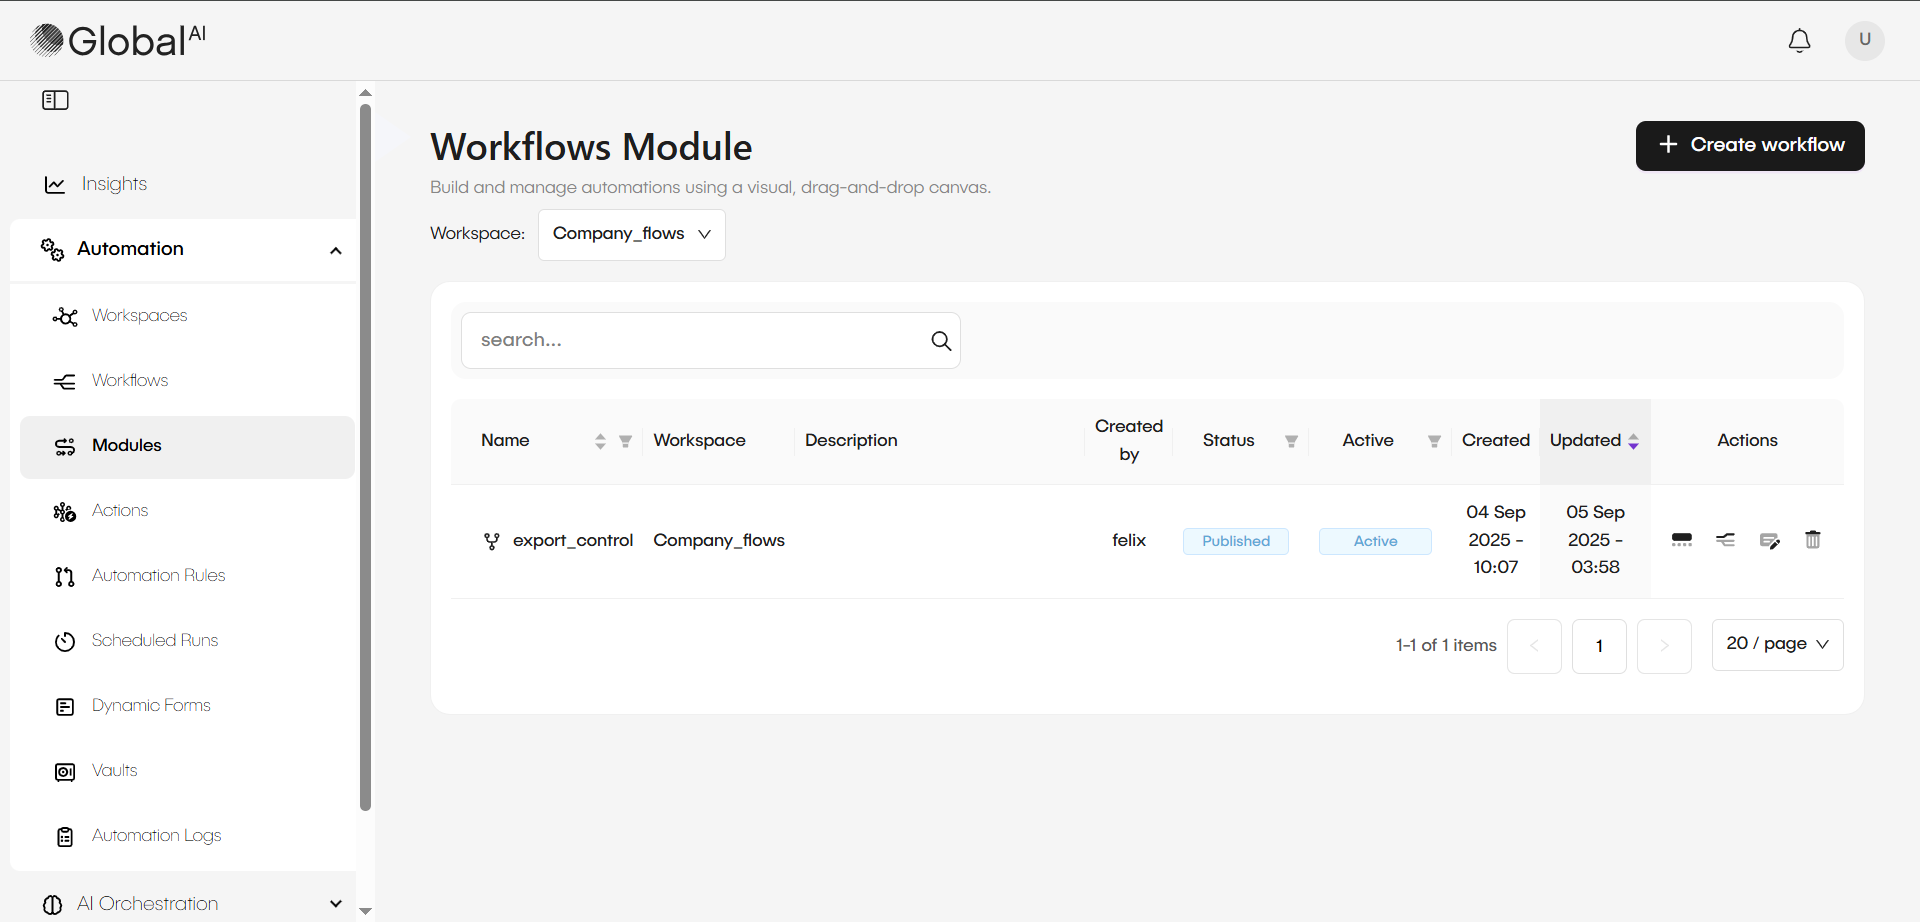Filter the Active column
The height and width of the screenshot is (922, 1920).
click(x=1434, y=441)
